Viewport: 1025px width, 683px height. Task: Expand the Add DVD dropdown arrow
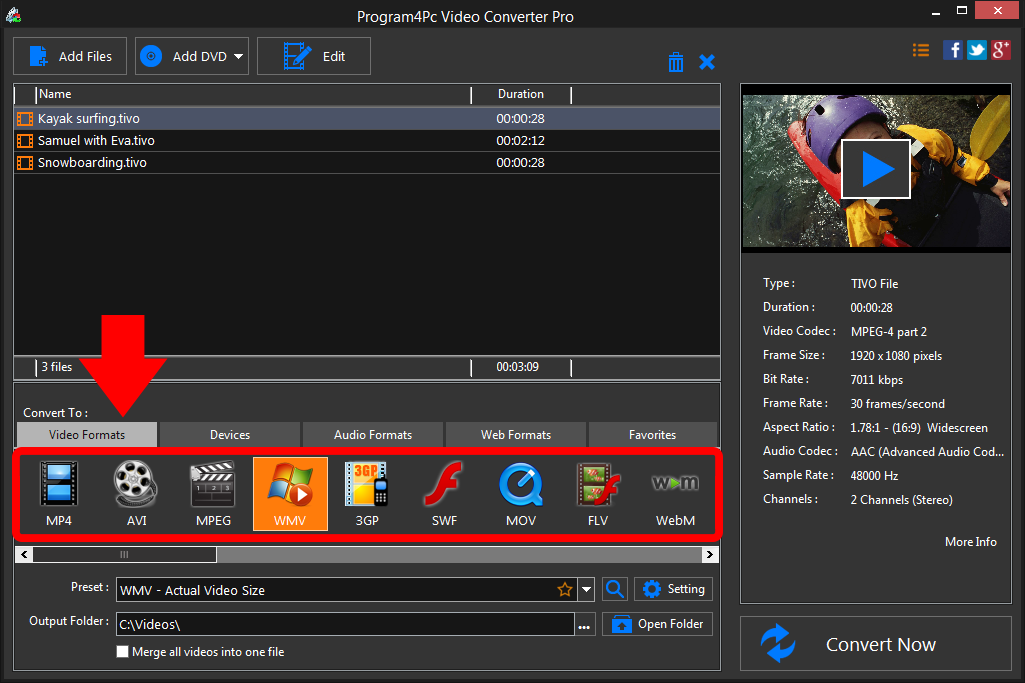tap(239, 56)
